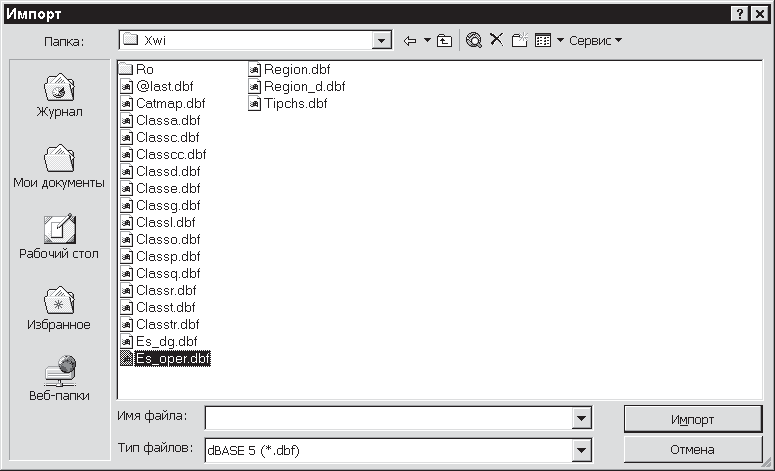Click the Delete (X) toolbar icon
775x471 pixels.
click(496, 41)
